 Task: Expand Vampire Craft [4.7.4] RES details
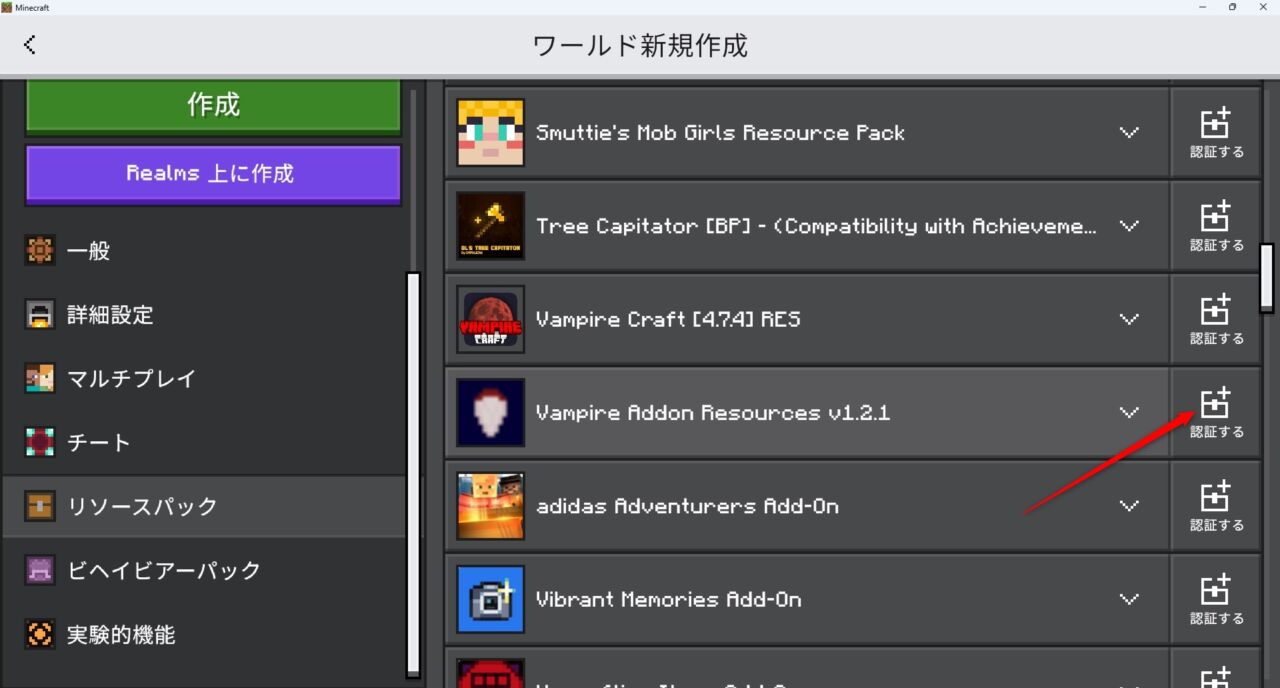[1129, 319]
